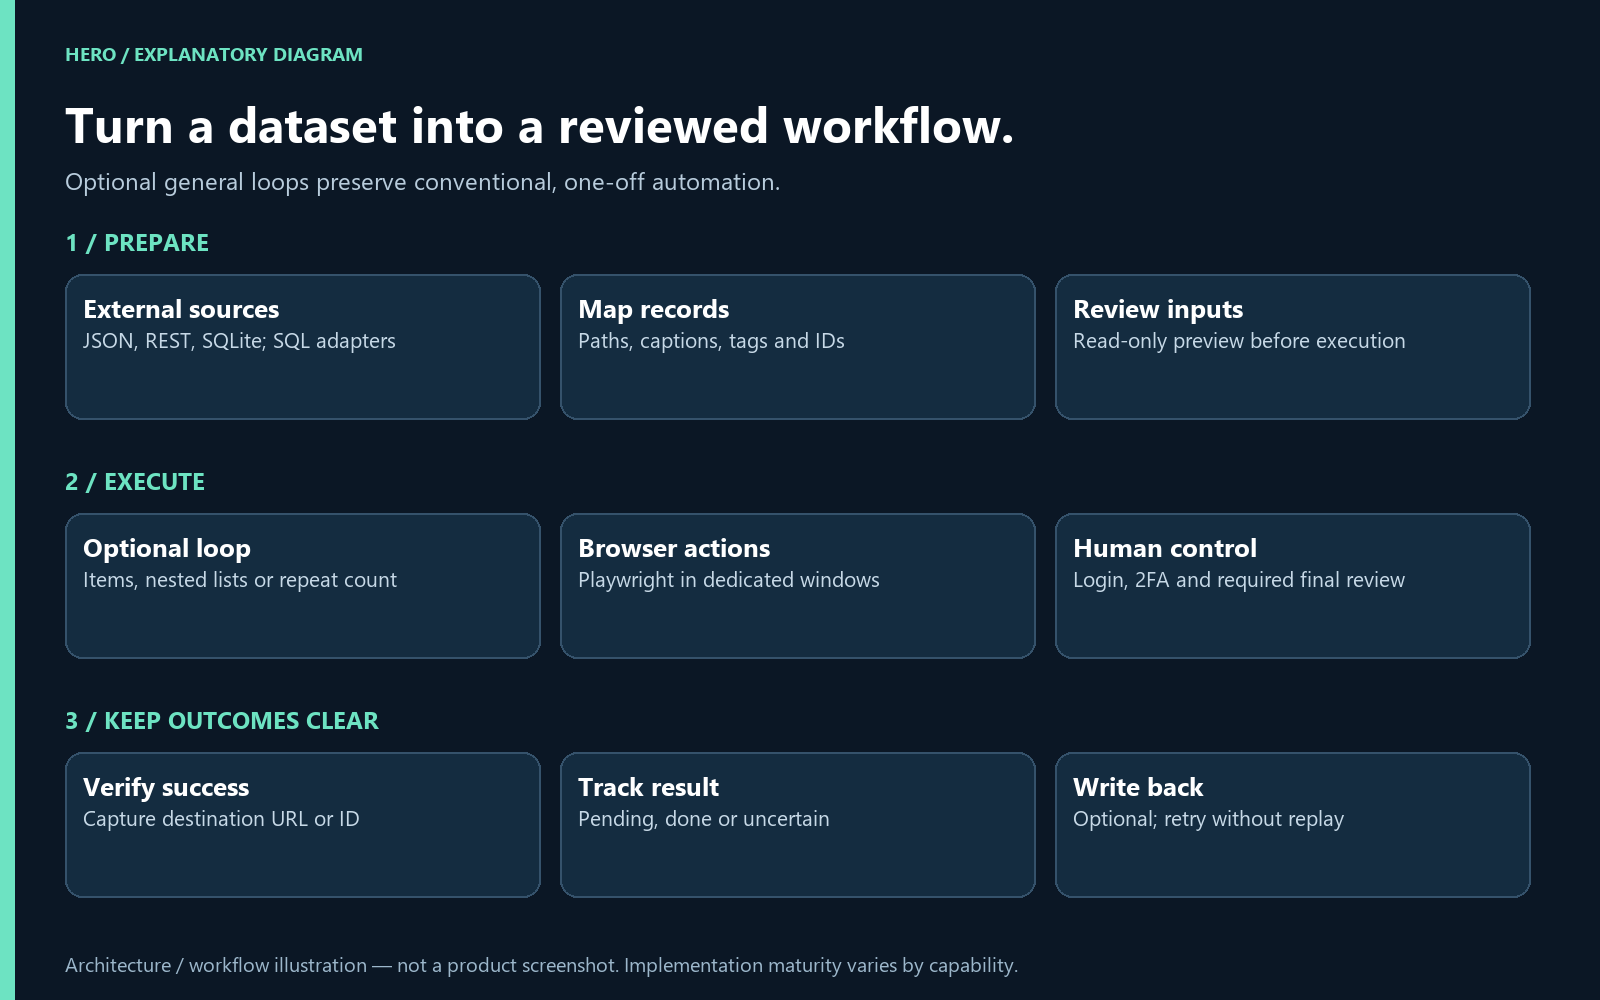1600x1000 pixels.
Task: Click the headline 'Turn a dataset into a reviewed workflow.'
Action: click(x=540, y=127)
